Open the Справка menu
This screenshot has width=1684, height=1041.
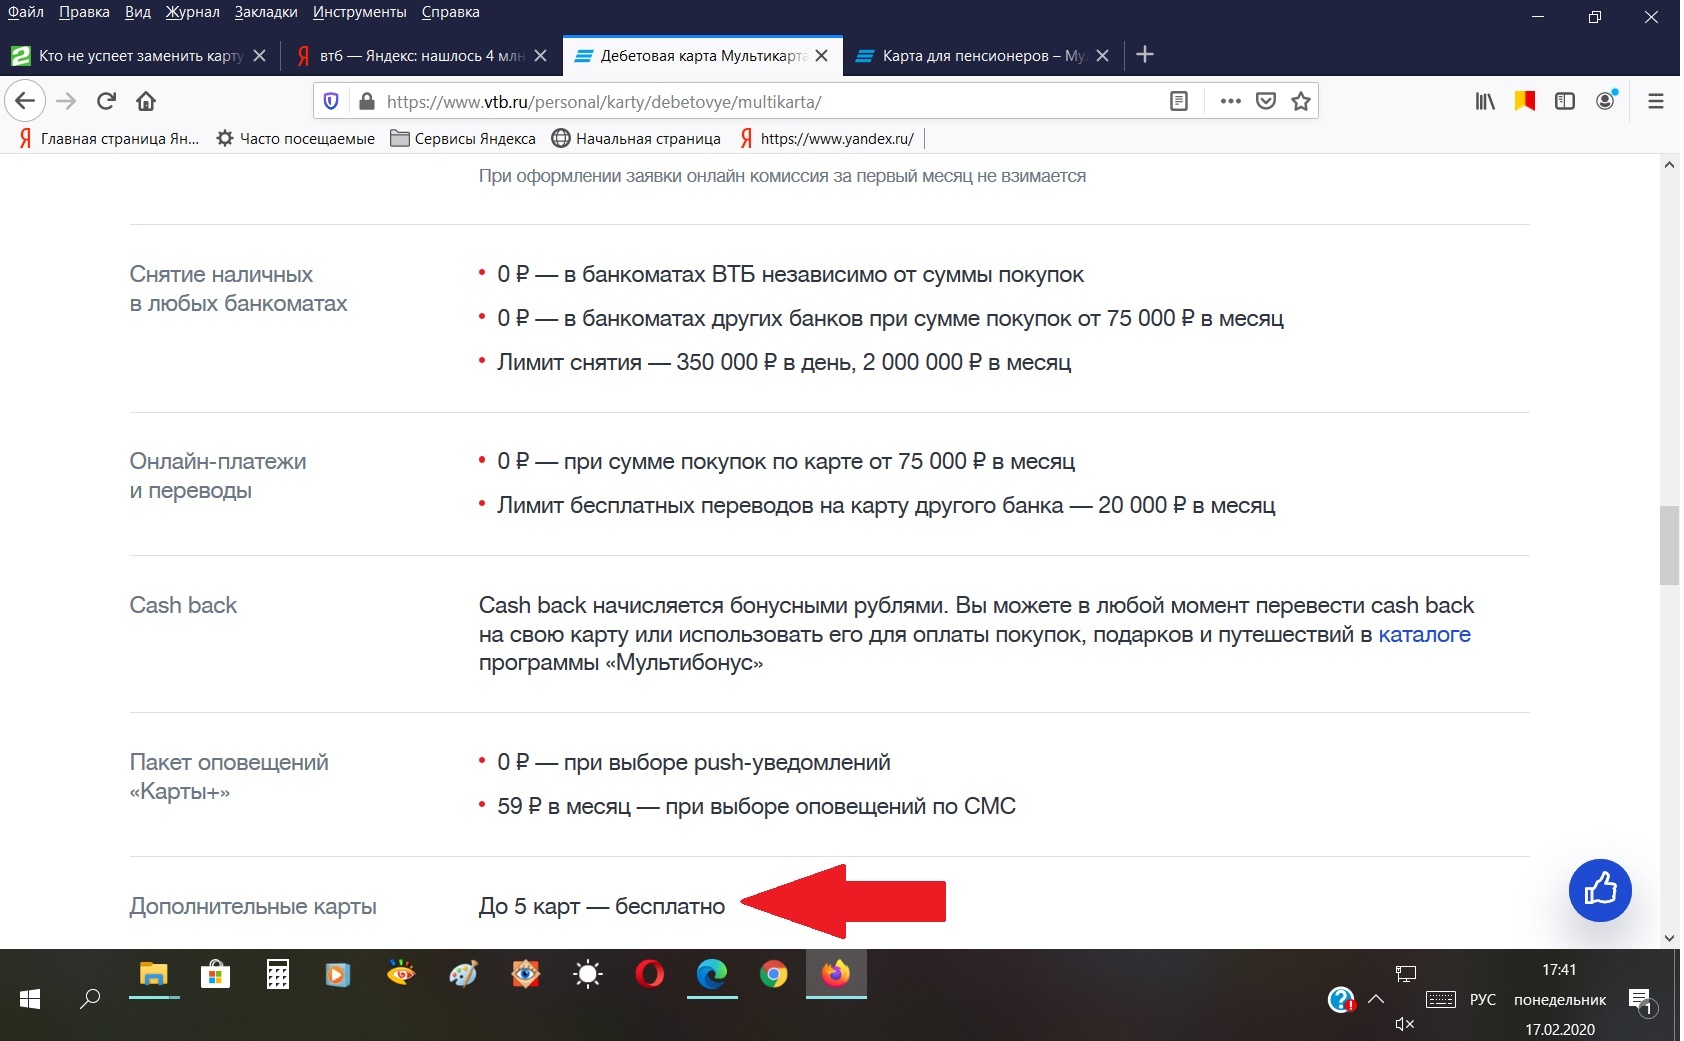[451, 12]
